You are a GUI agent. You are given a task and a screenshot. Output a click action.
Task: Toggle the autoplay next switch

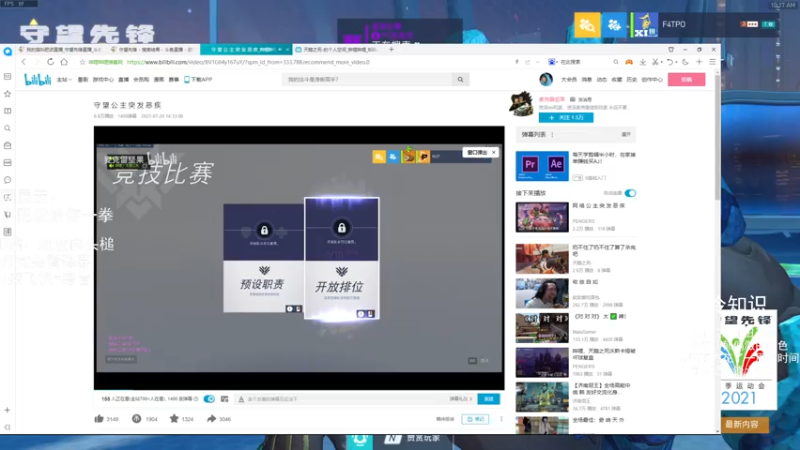coord(630,193)
